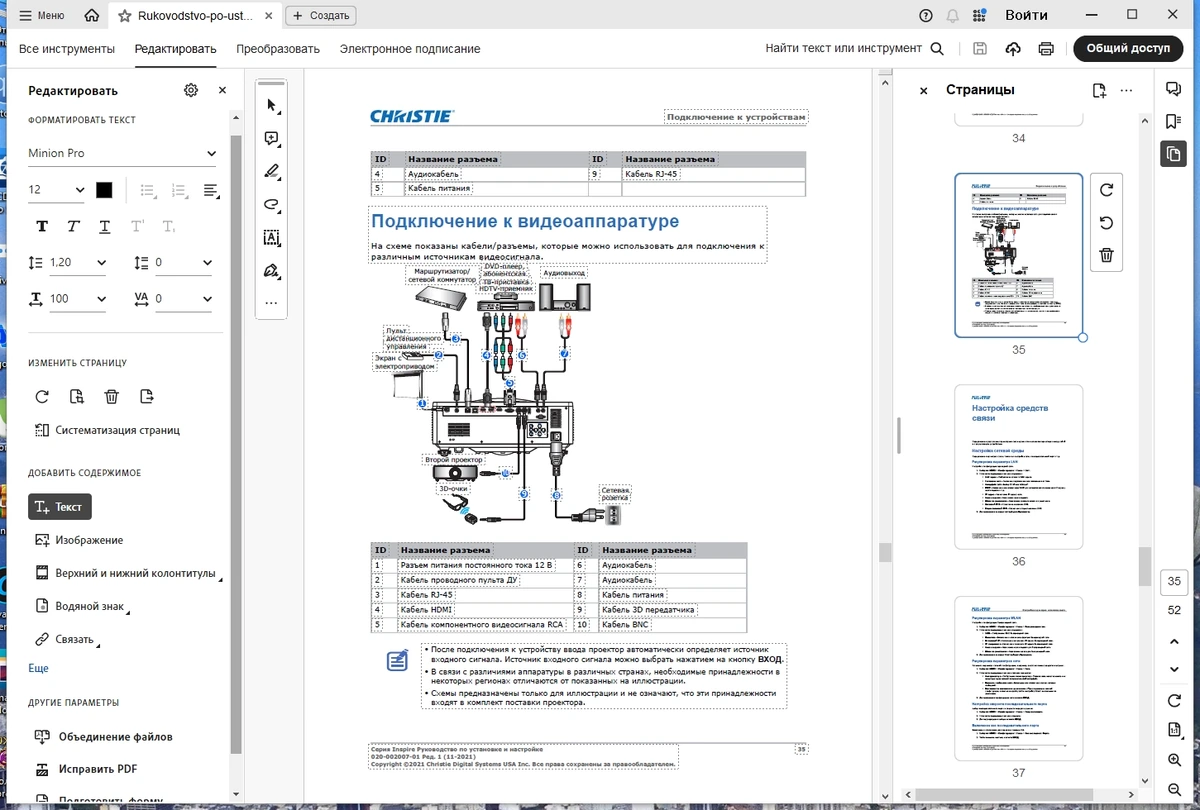Viewport: 1200px width, 810px height.
Task: Click the cloud upload icon
Action: pos(1013,48)
